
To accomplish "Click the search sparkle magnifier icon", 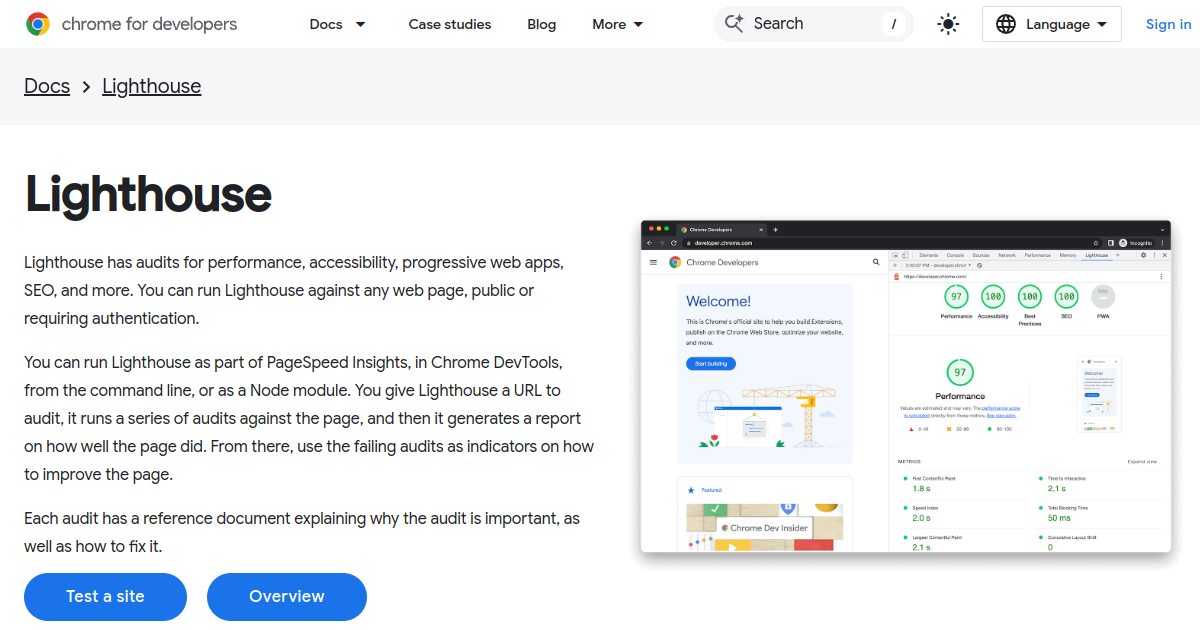I will (734, 23).
